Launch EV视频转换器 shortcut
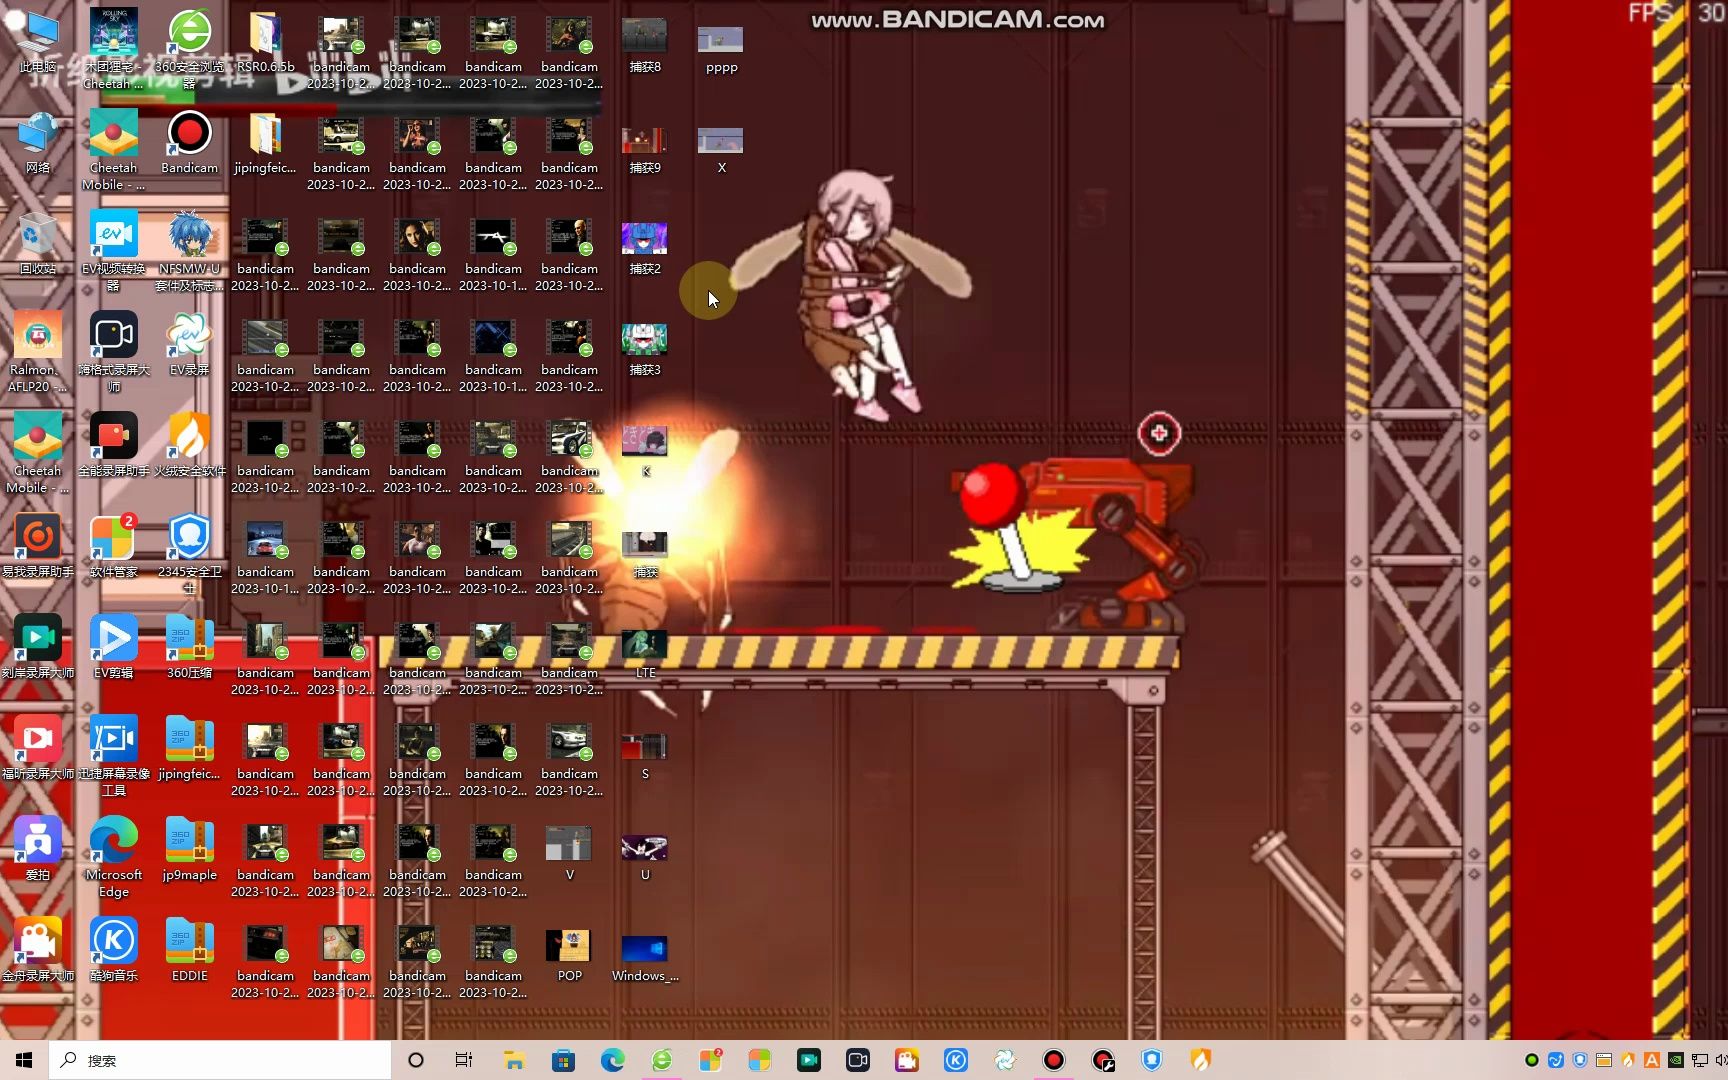Viewport: 1728px width, 1080px height. pos(113,251)
